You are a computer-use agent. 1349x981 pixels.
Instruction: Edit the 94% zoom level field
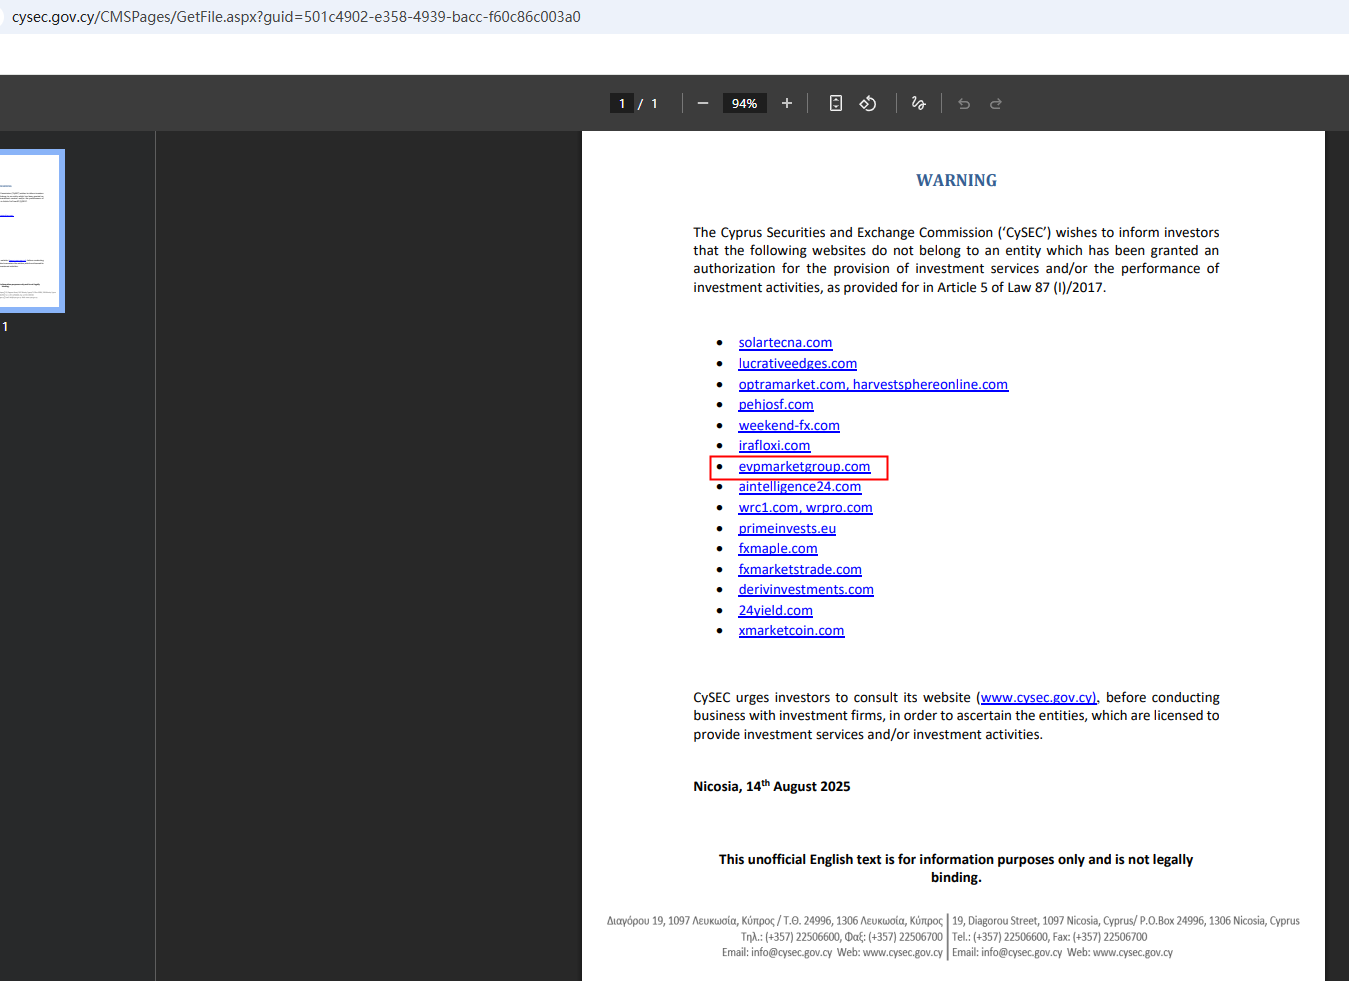pyautogui.click(x=744, y=103)
